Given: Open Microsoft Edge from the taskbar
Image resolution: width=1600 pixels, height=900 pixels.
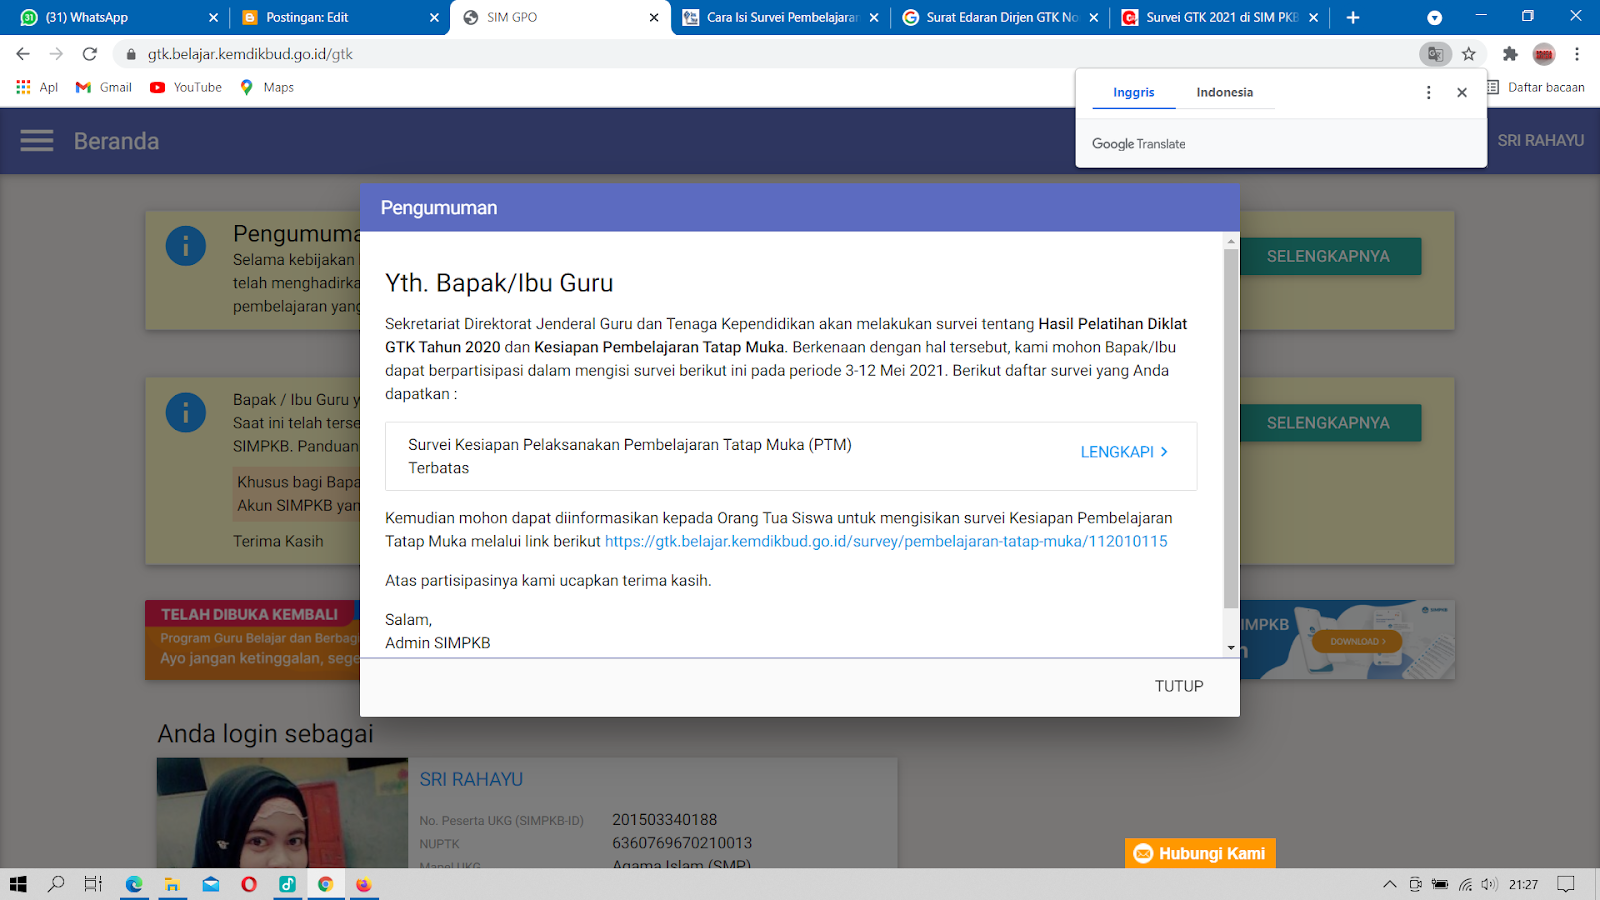Looking at the screenshot, I should pyautogui.click(x=134, y=884).
